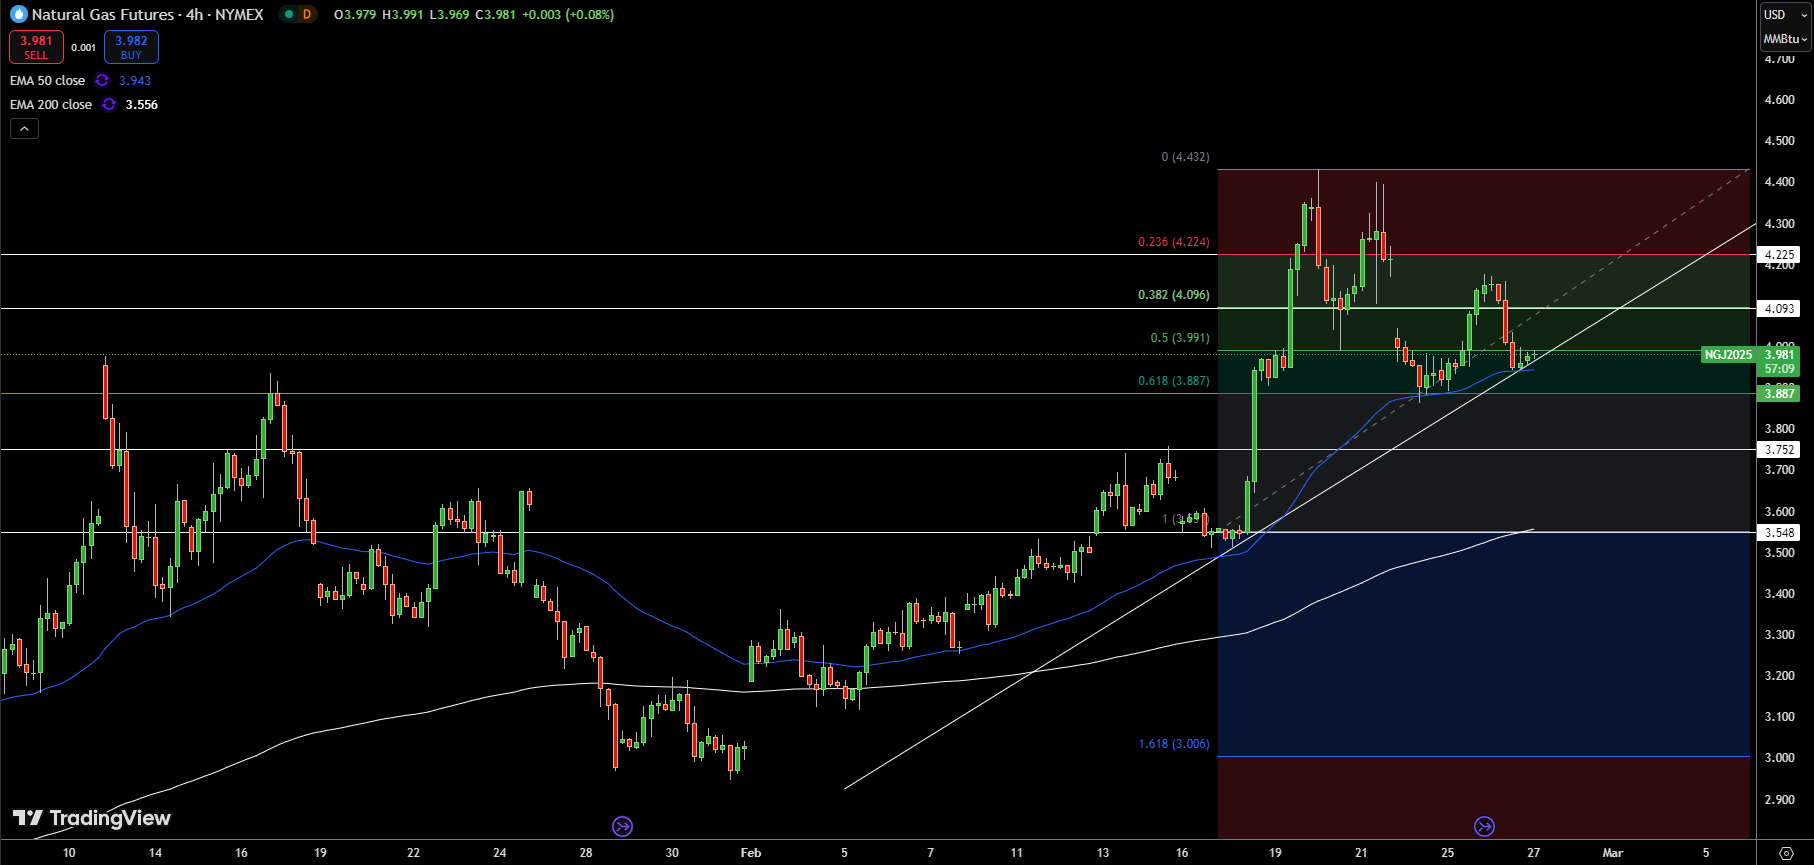
Task: Click the 3.752 price axis label
Action: point(1779,450)
